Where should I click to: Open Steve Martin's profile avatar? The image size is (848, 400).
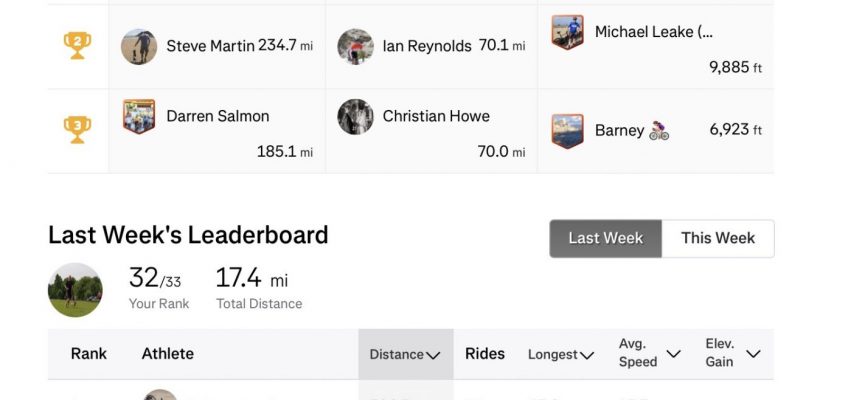tap(139, 46)
